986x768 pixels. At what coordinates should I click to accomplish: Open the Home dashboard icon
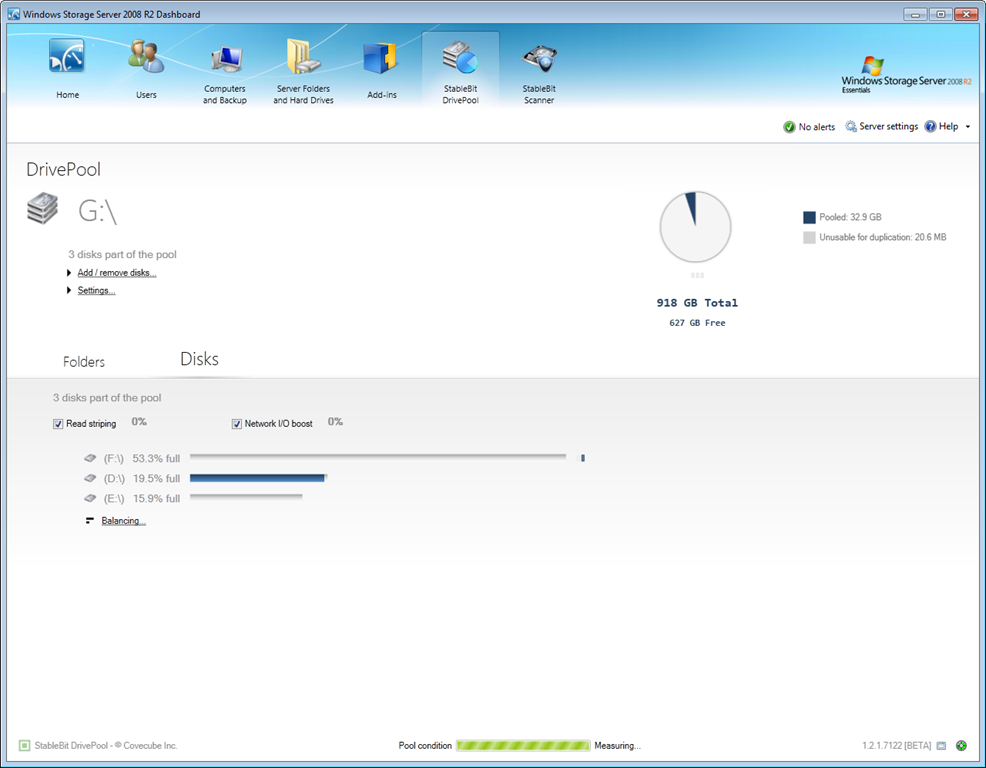pos(67,56)
